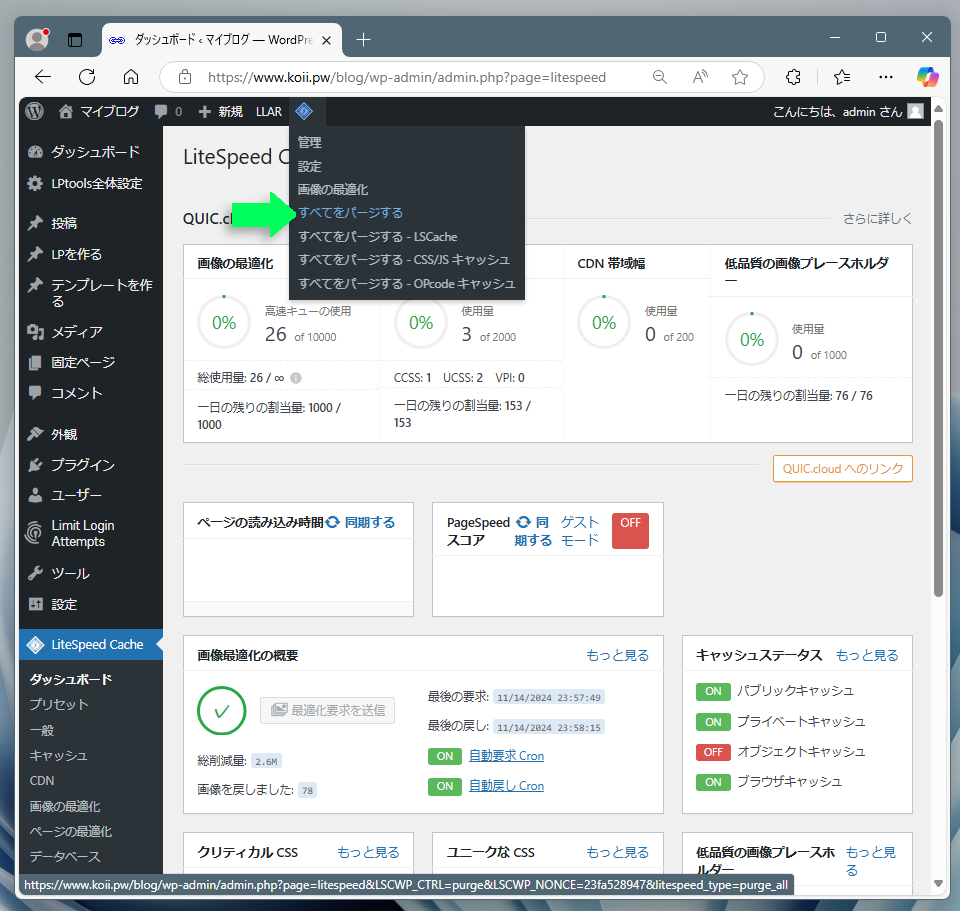Open 固定ページ in sidebar

(91, 362)
